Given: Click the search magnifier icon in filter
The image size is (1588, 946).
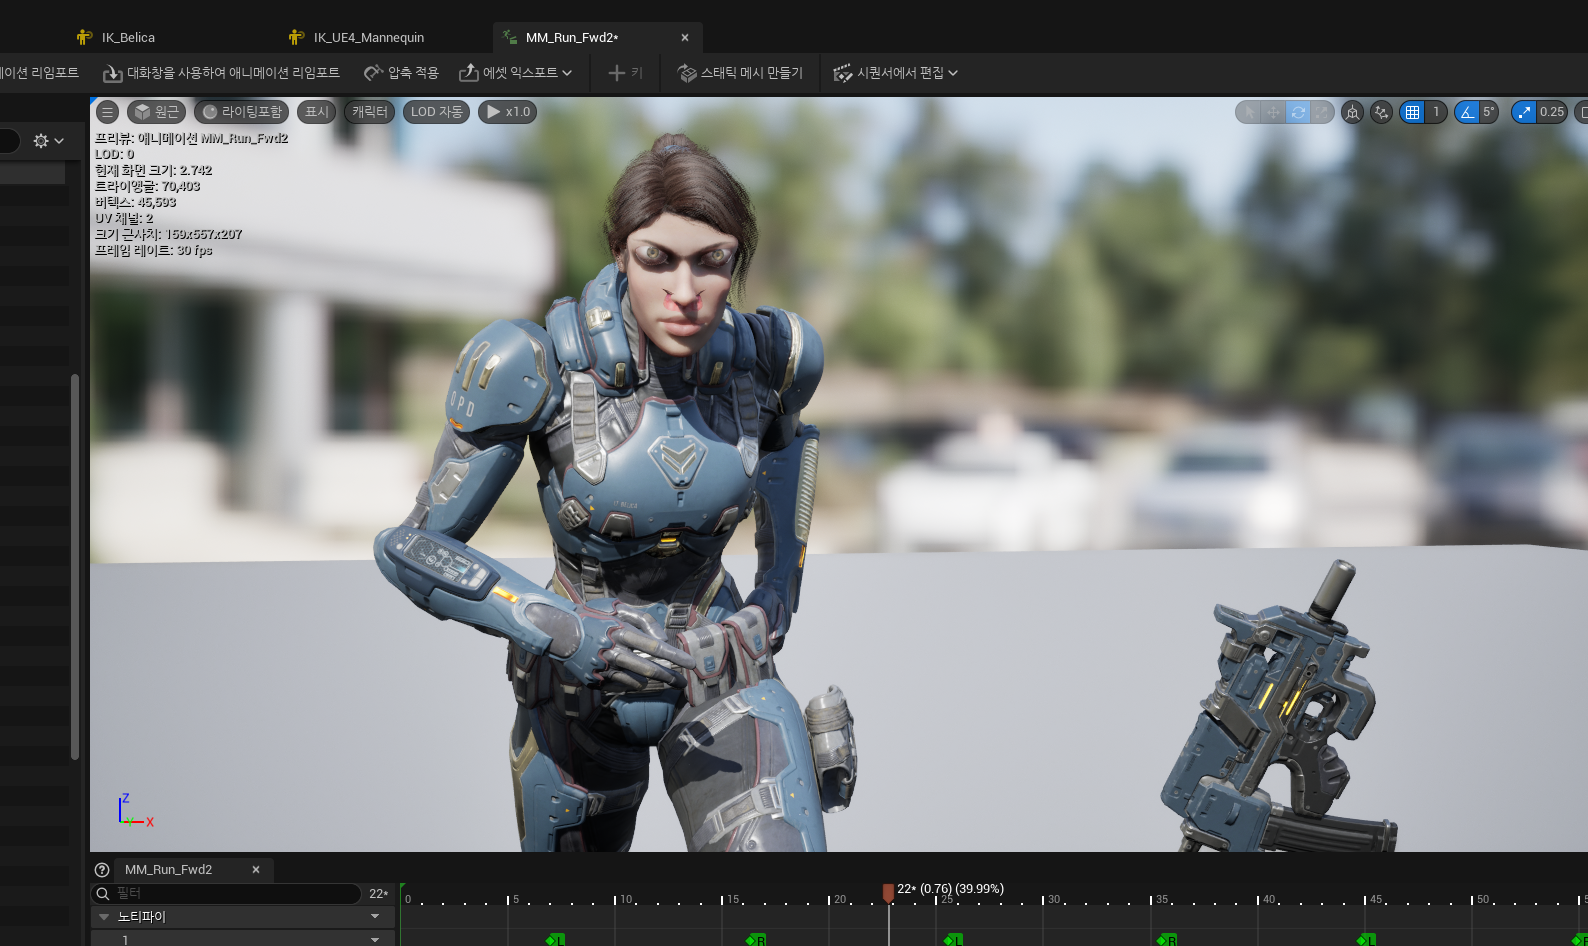Looking at the screenshot, I should pyautogui.click(x=102, y=893).
